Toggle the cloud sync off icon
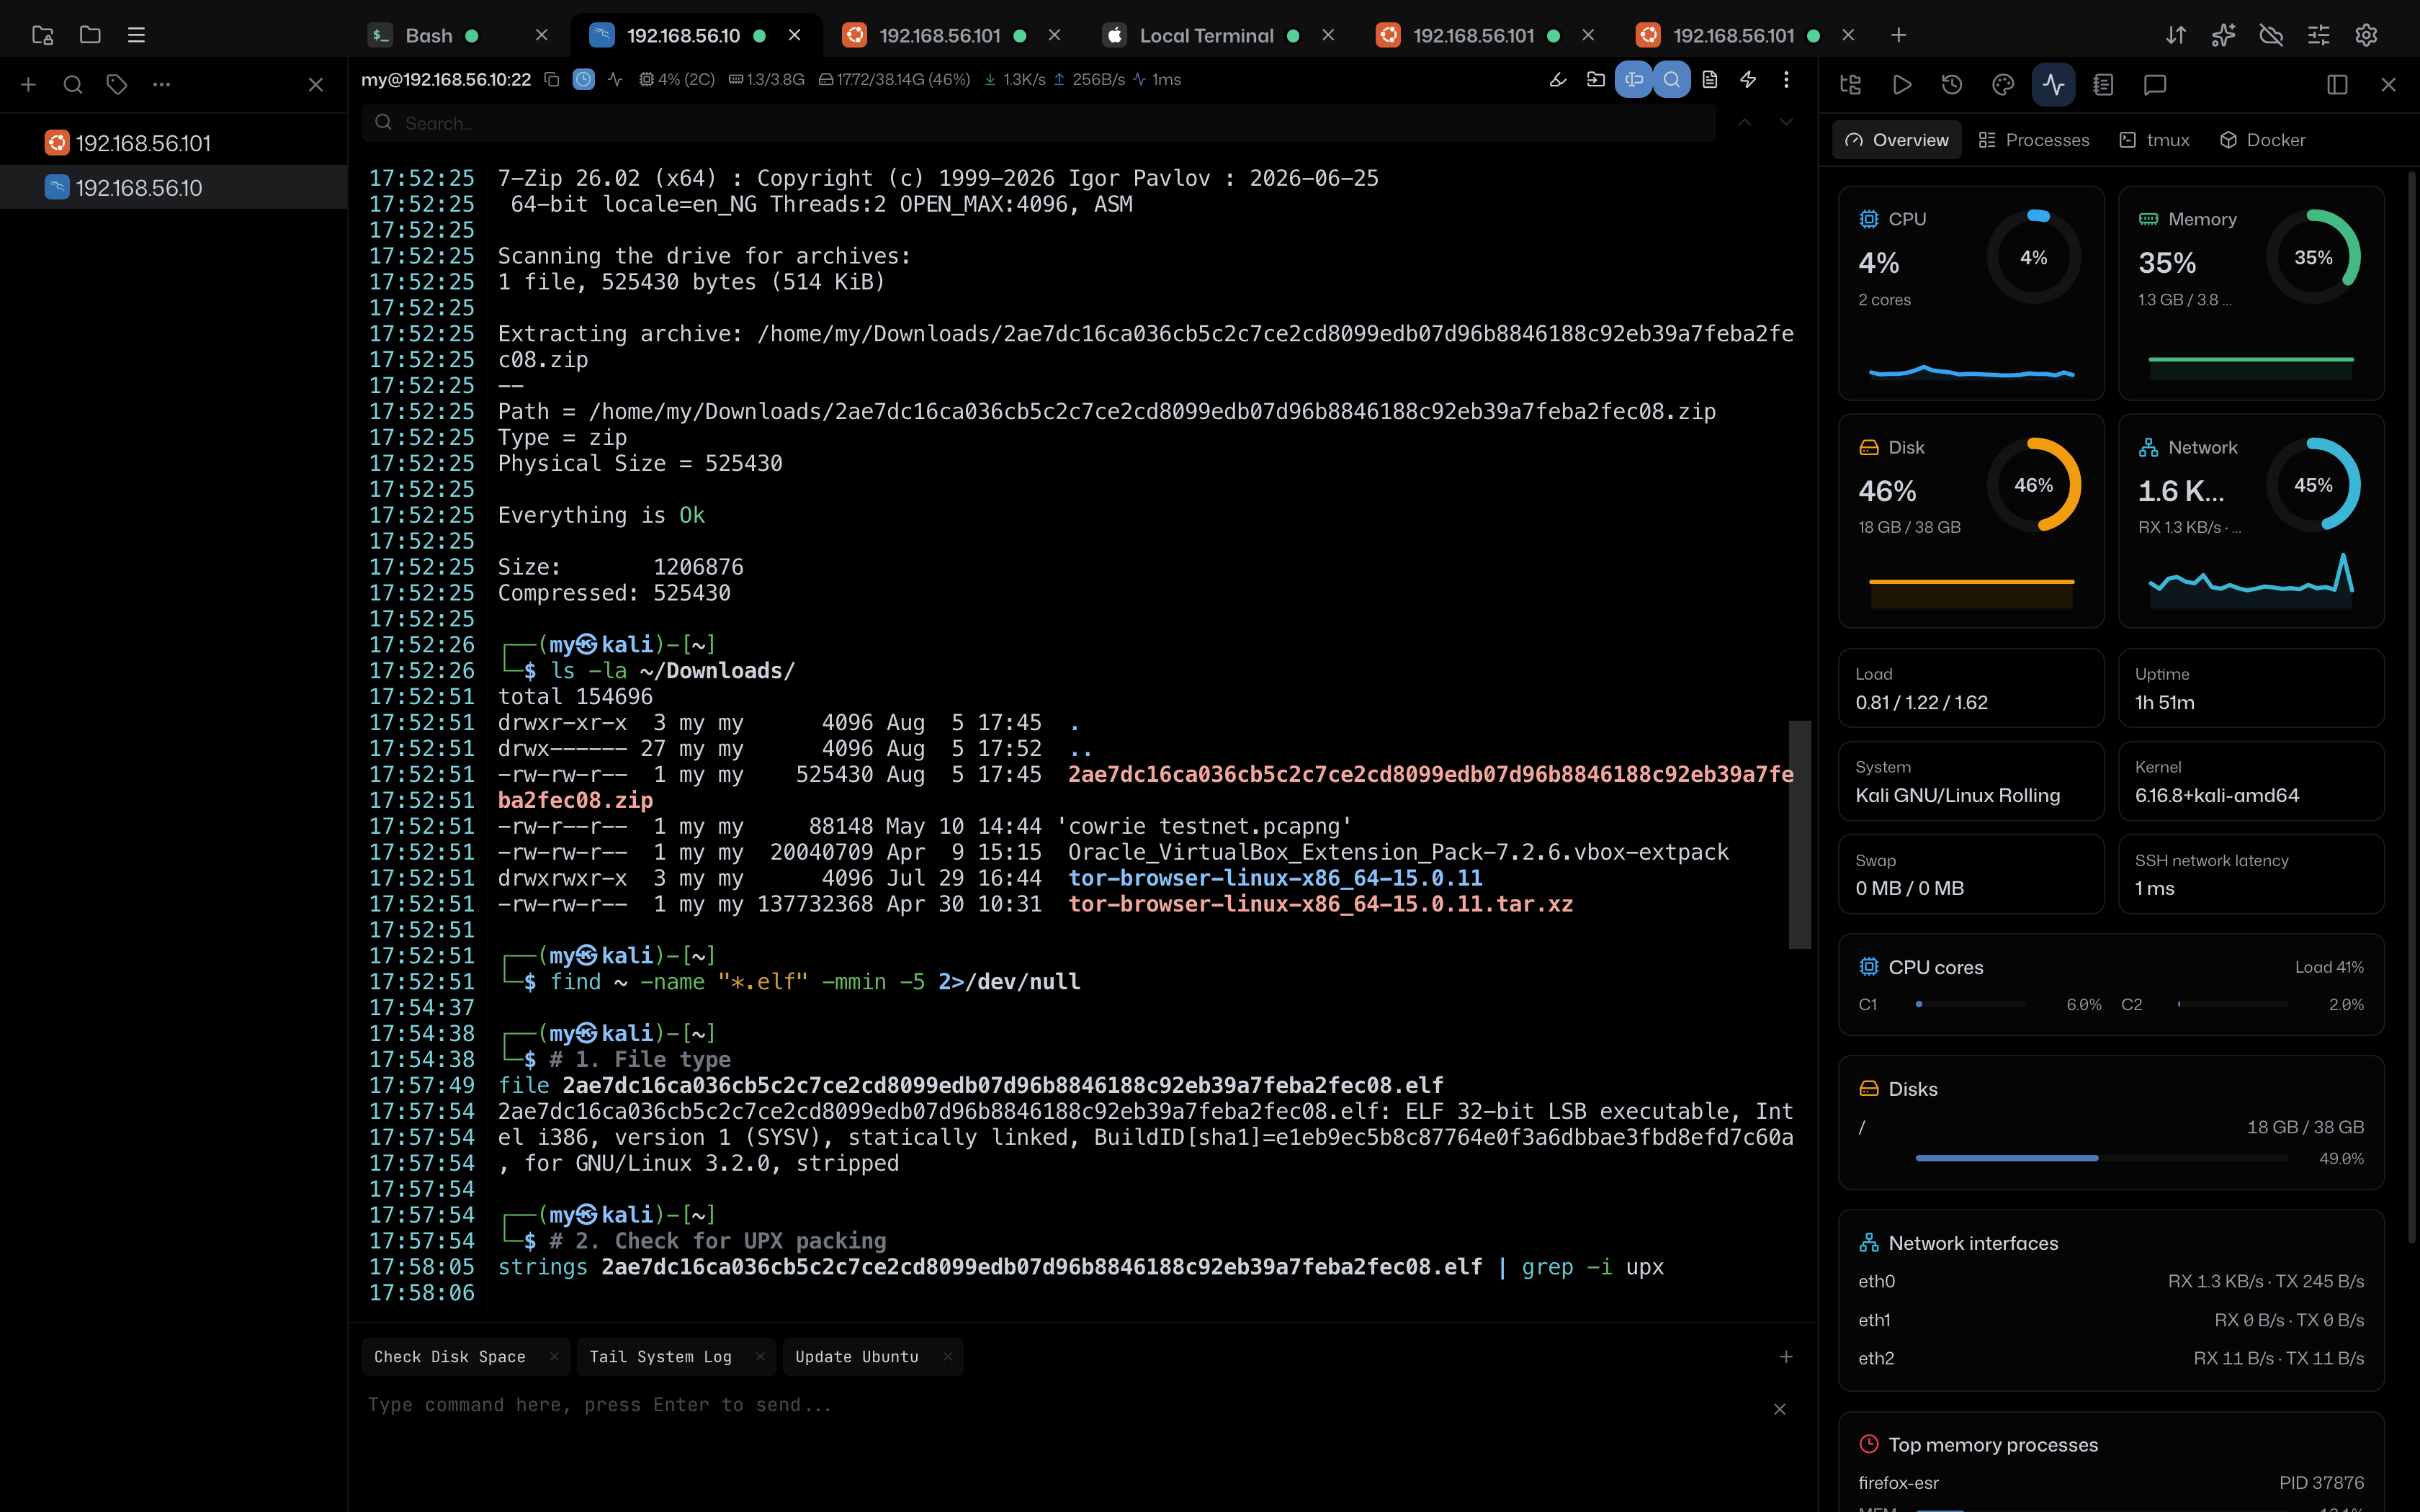 2271,35
